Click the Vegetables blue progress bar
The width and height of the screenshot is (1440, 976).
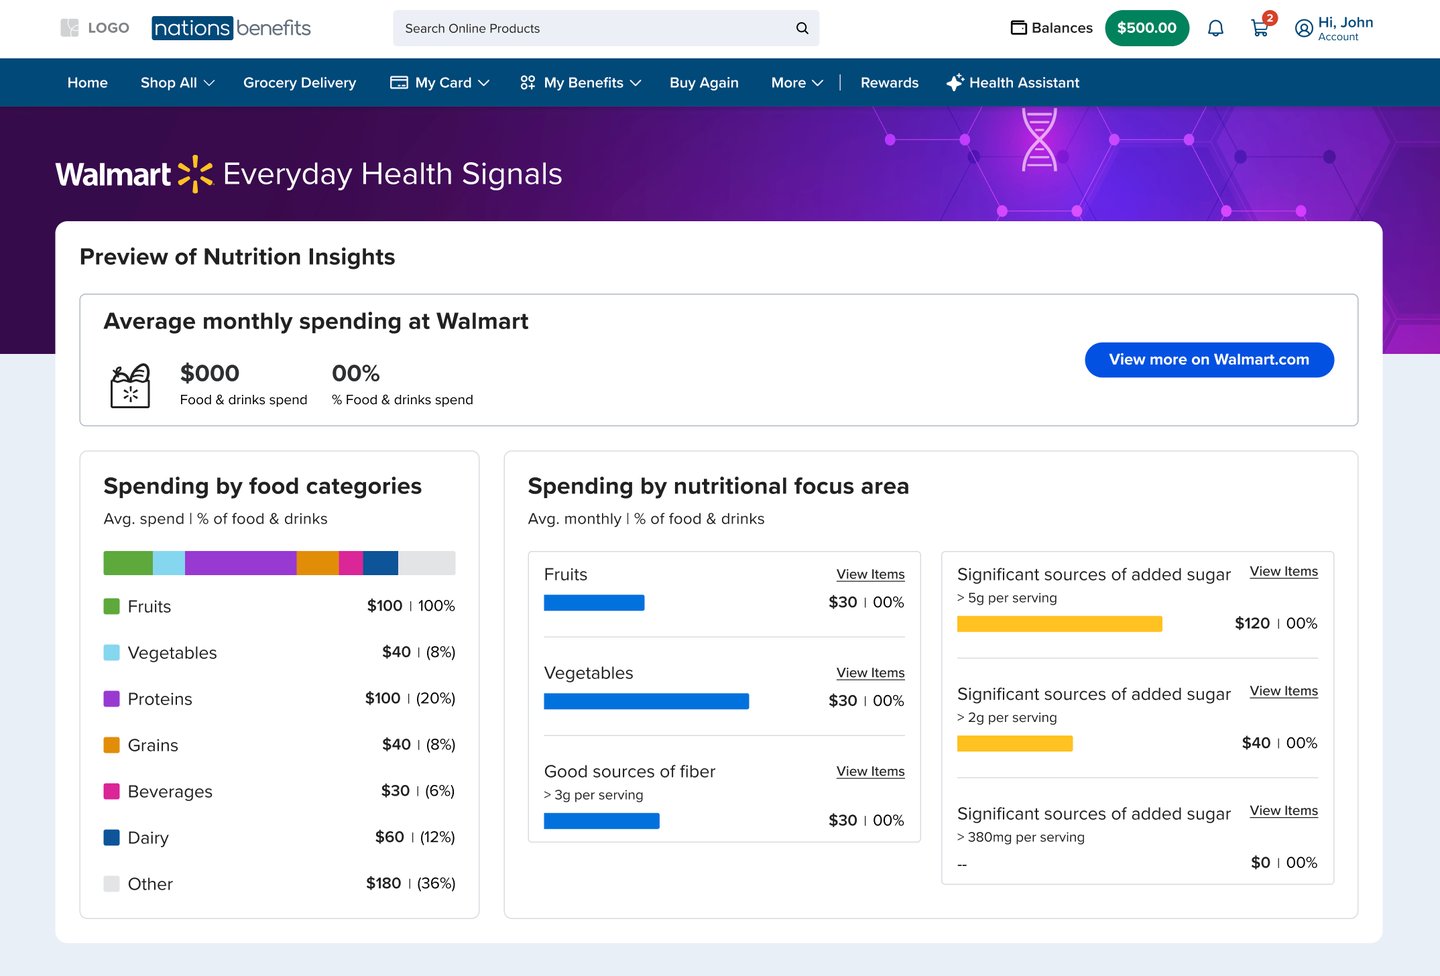click(646, 701)
